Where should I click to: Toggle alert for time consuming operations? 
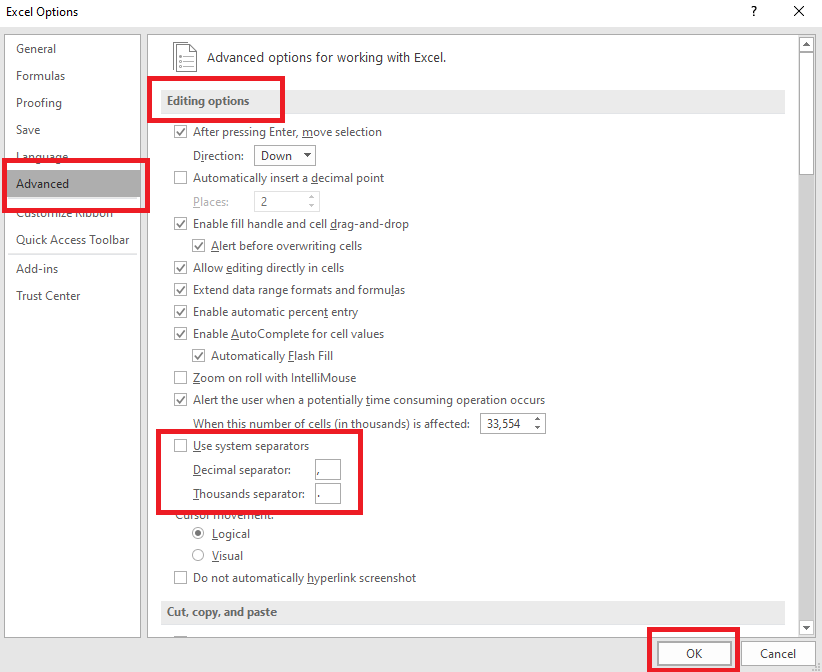click(180, 400)
